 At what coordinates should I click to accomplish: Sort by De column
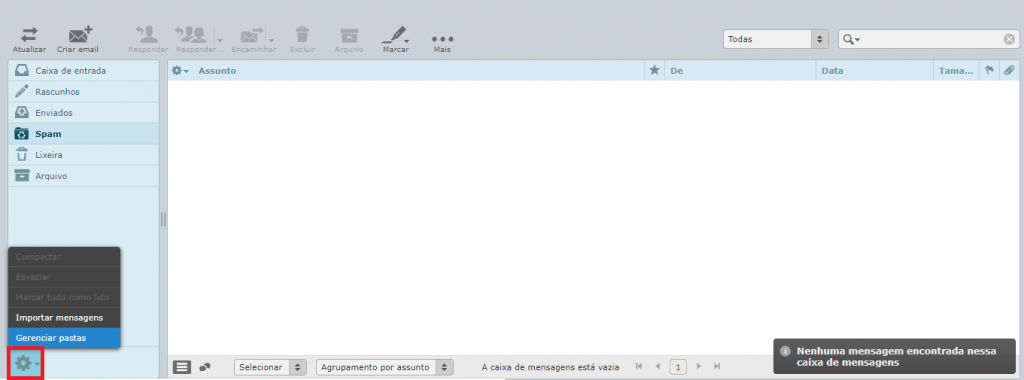pyautogui.click(x=677, y=71)
